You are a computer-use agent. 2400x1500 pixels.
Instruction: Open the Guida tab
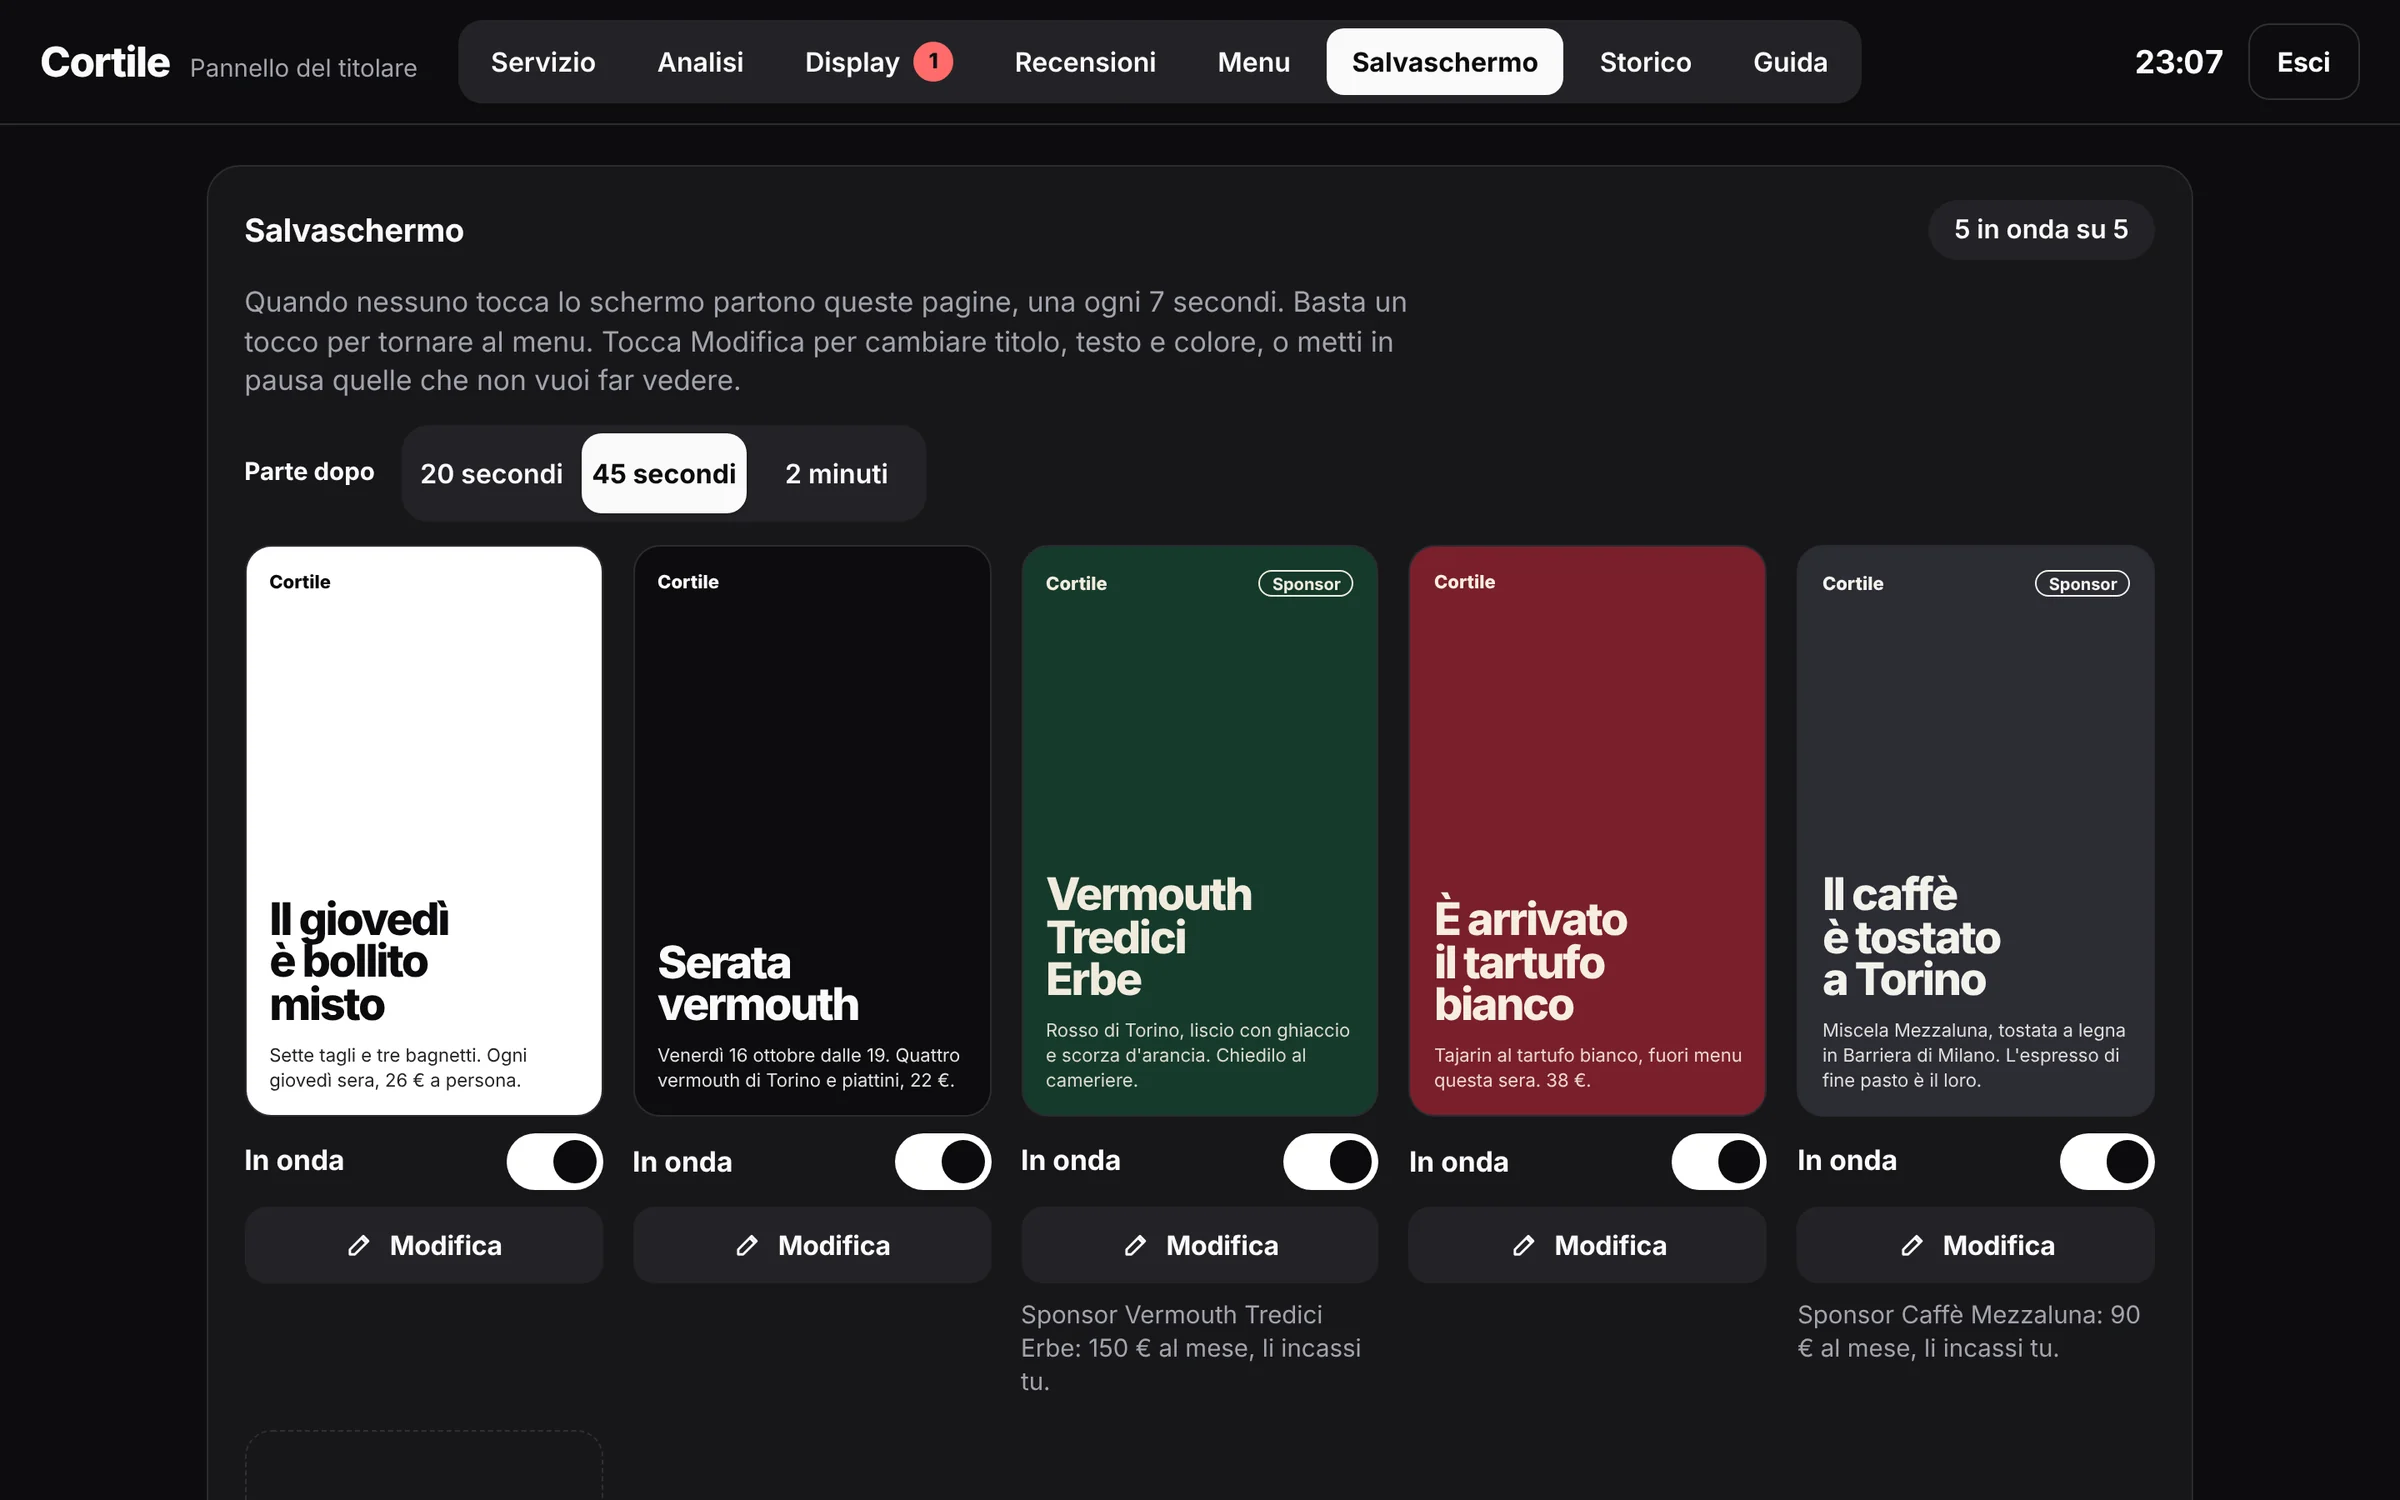[x=1790, y=62]
